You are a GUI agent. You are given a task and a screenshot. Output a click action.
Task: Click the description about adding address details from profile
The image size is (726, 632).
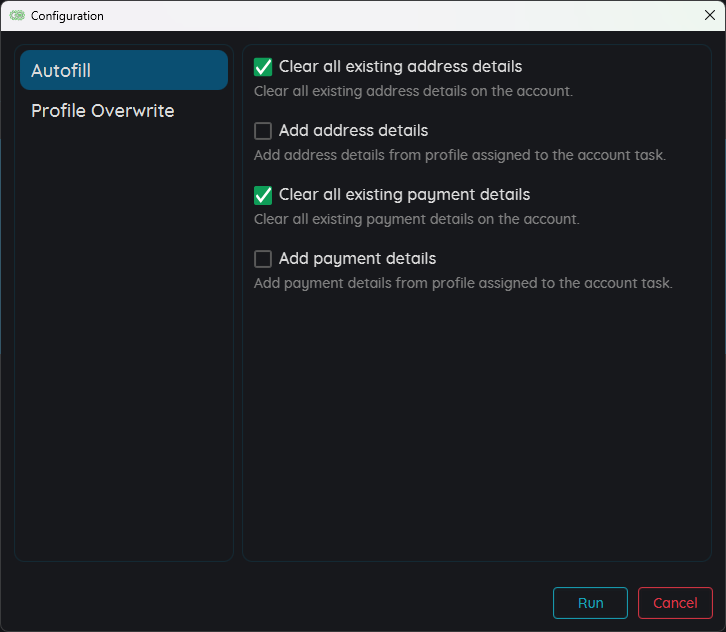pyautogui.click(x=459, y=155)
